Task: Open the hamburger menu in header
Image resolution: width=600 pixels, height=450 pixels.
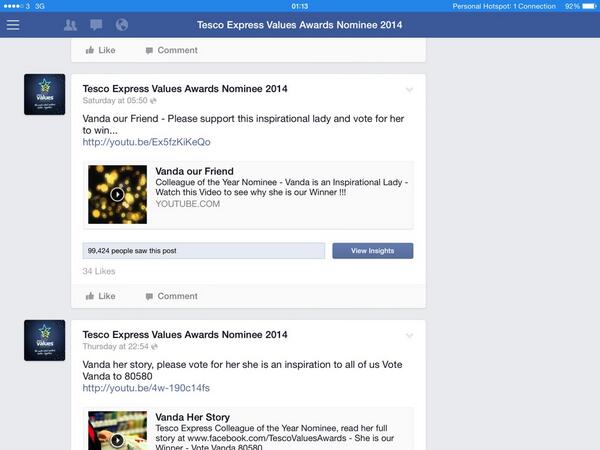Action: pyautogui.click(x=13, y=25)
